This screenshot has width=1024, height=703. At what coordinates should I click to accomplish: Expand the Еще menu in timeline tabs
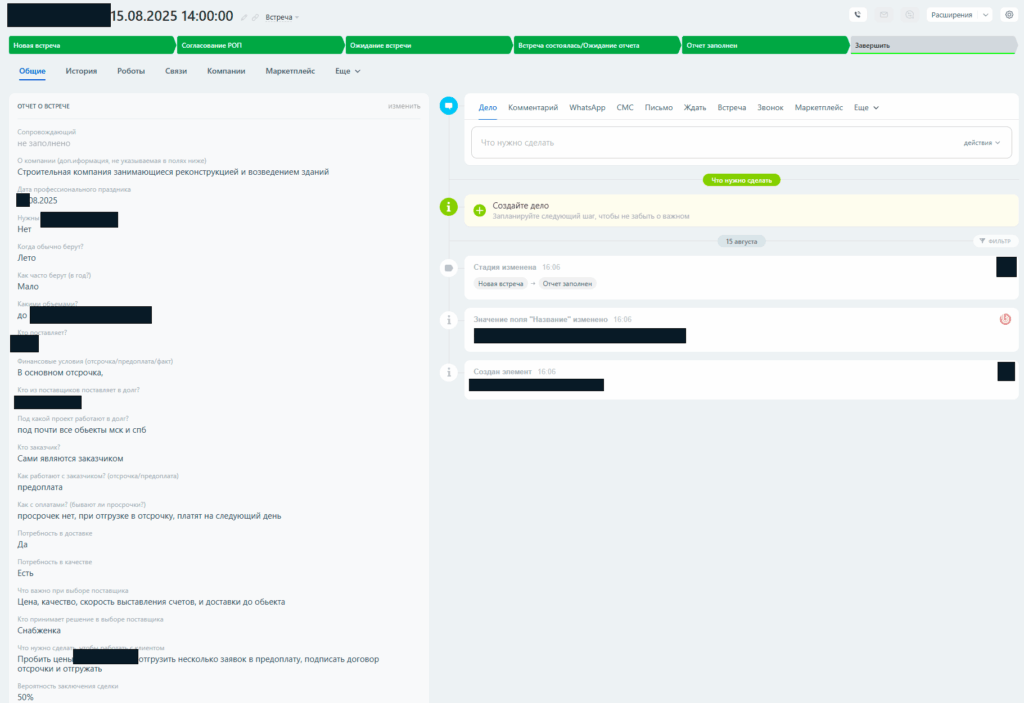click(866, 107)
